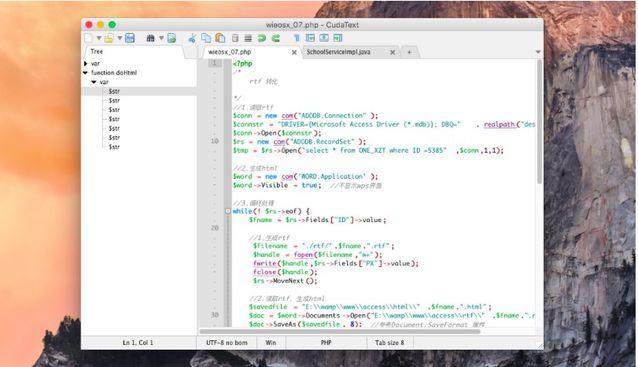Select function doHtml in the tree
638x367 pixels.
[114, 73]
